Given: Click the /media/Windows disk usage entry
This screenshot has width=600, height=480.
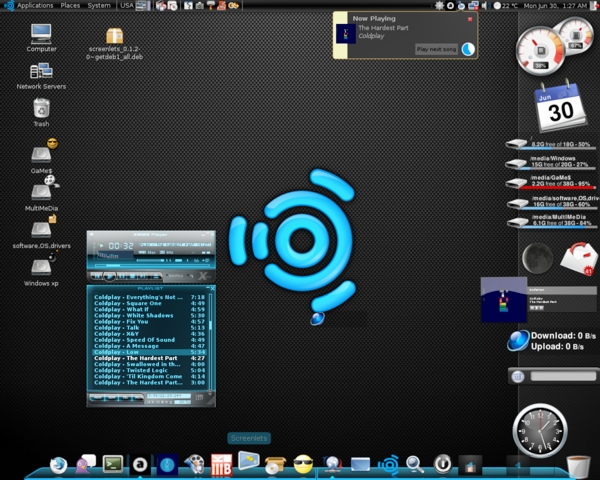Looking at the screenshot, I should pyautogui.click(x=550, y=162).
